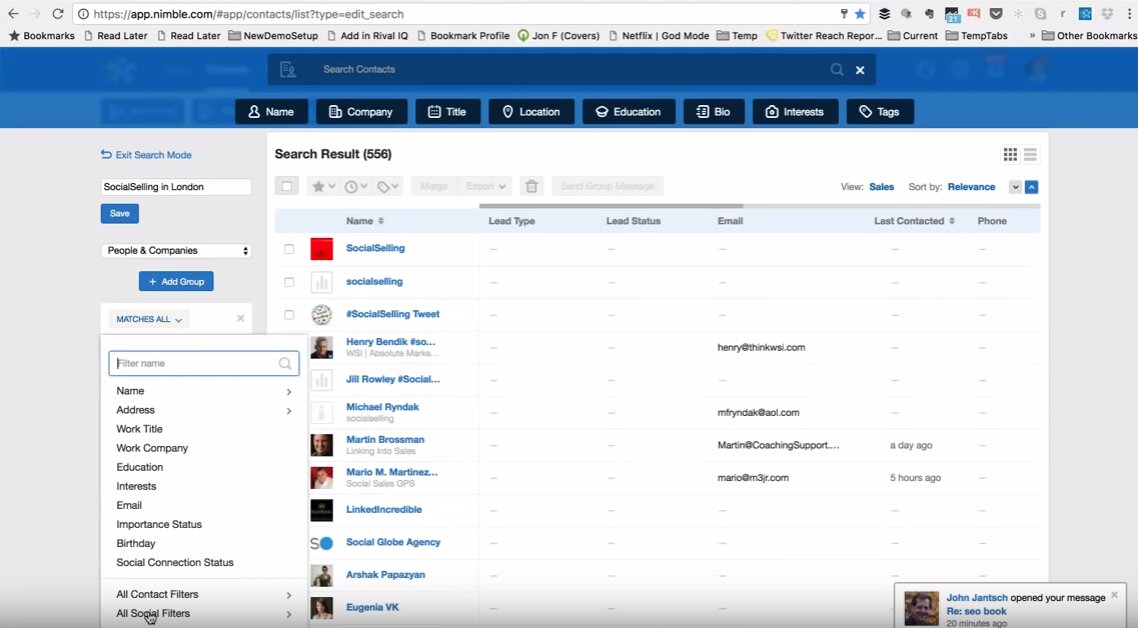Open the clock reminder toolbar icon
1138x628 pixels.
(x=355, y=186)
